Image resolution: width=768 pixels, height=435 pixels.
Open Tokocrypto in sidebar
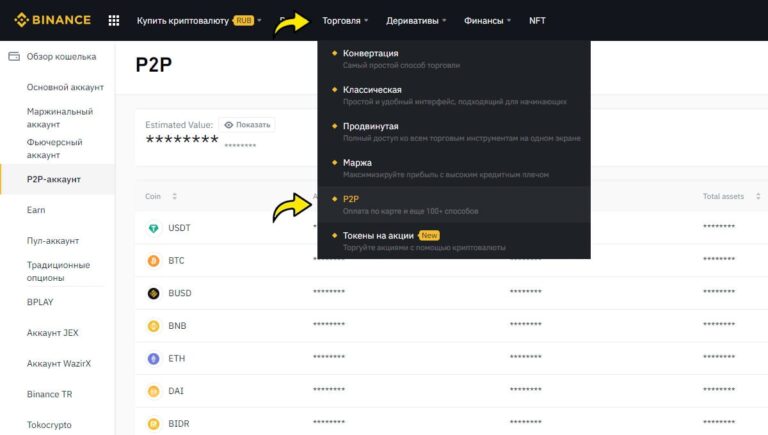[49, 425]
